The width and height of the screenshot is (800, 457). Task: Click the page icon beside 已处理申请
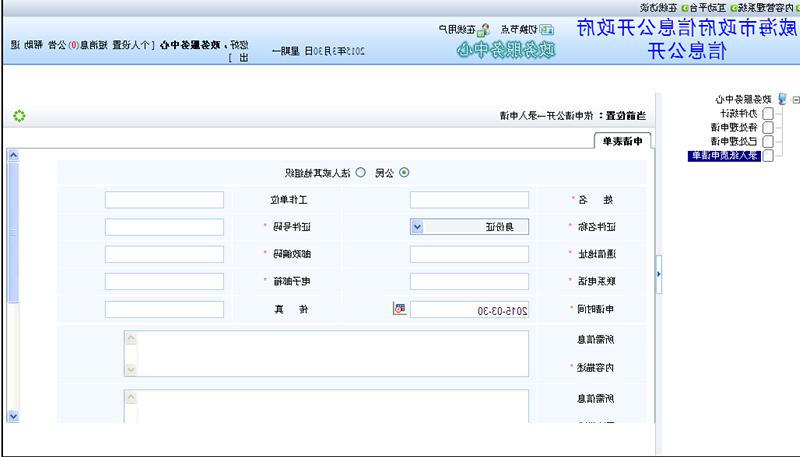pos(768,141)
